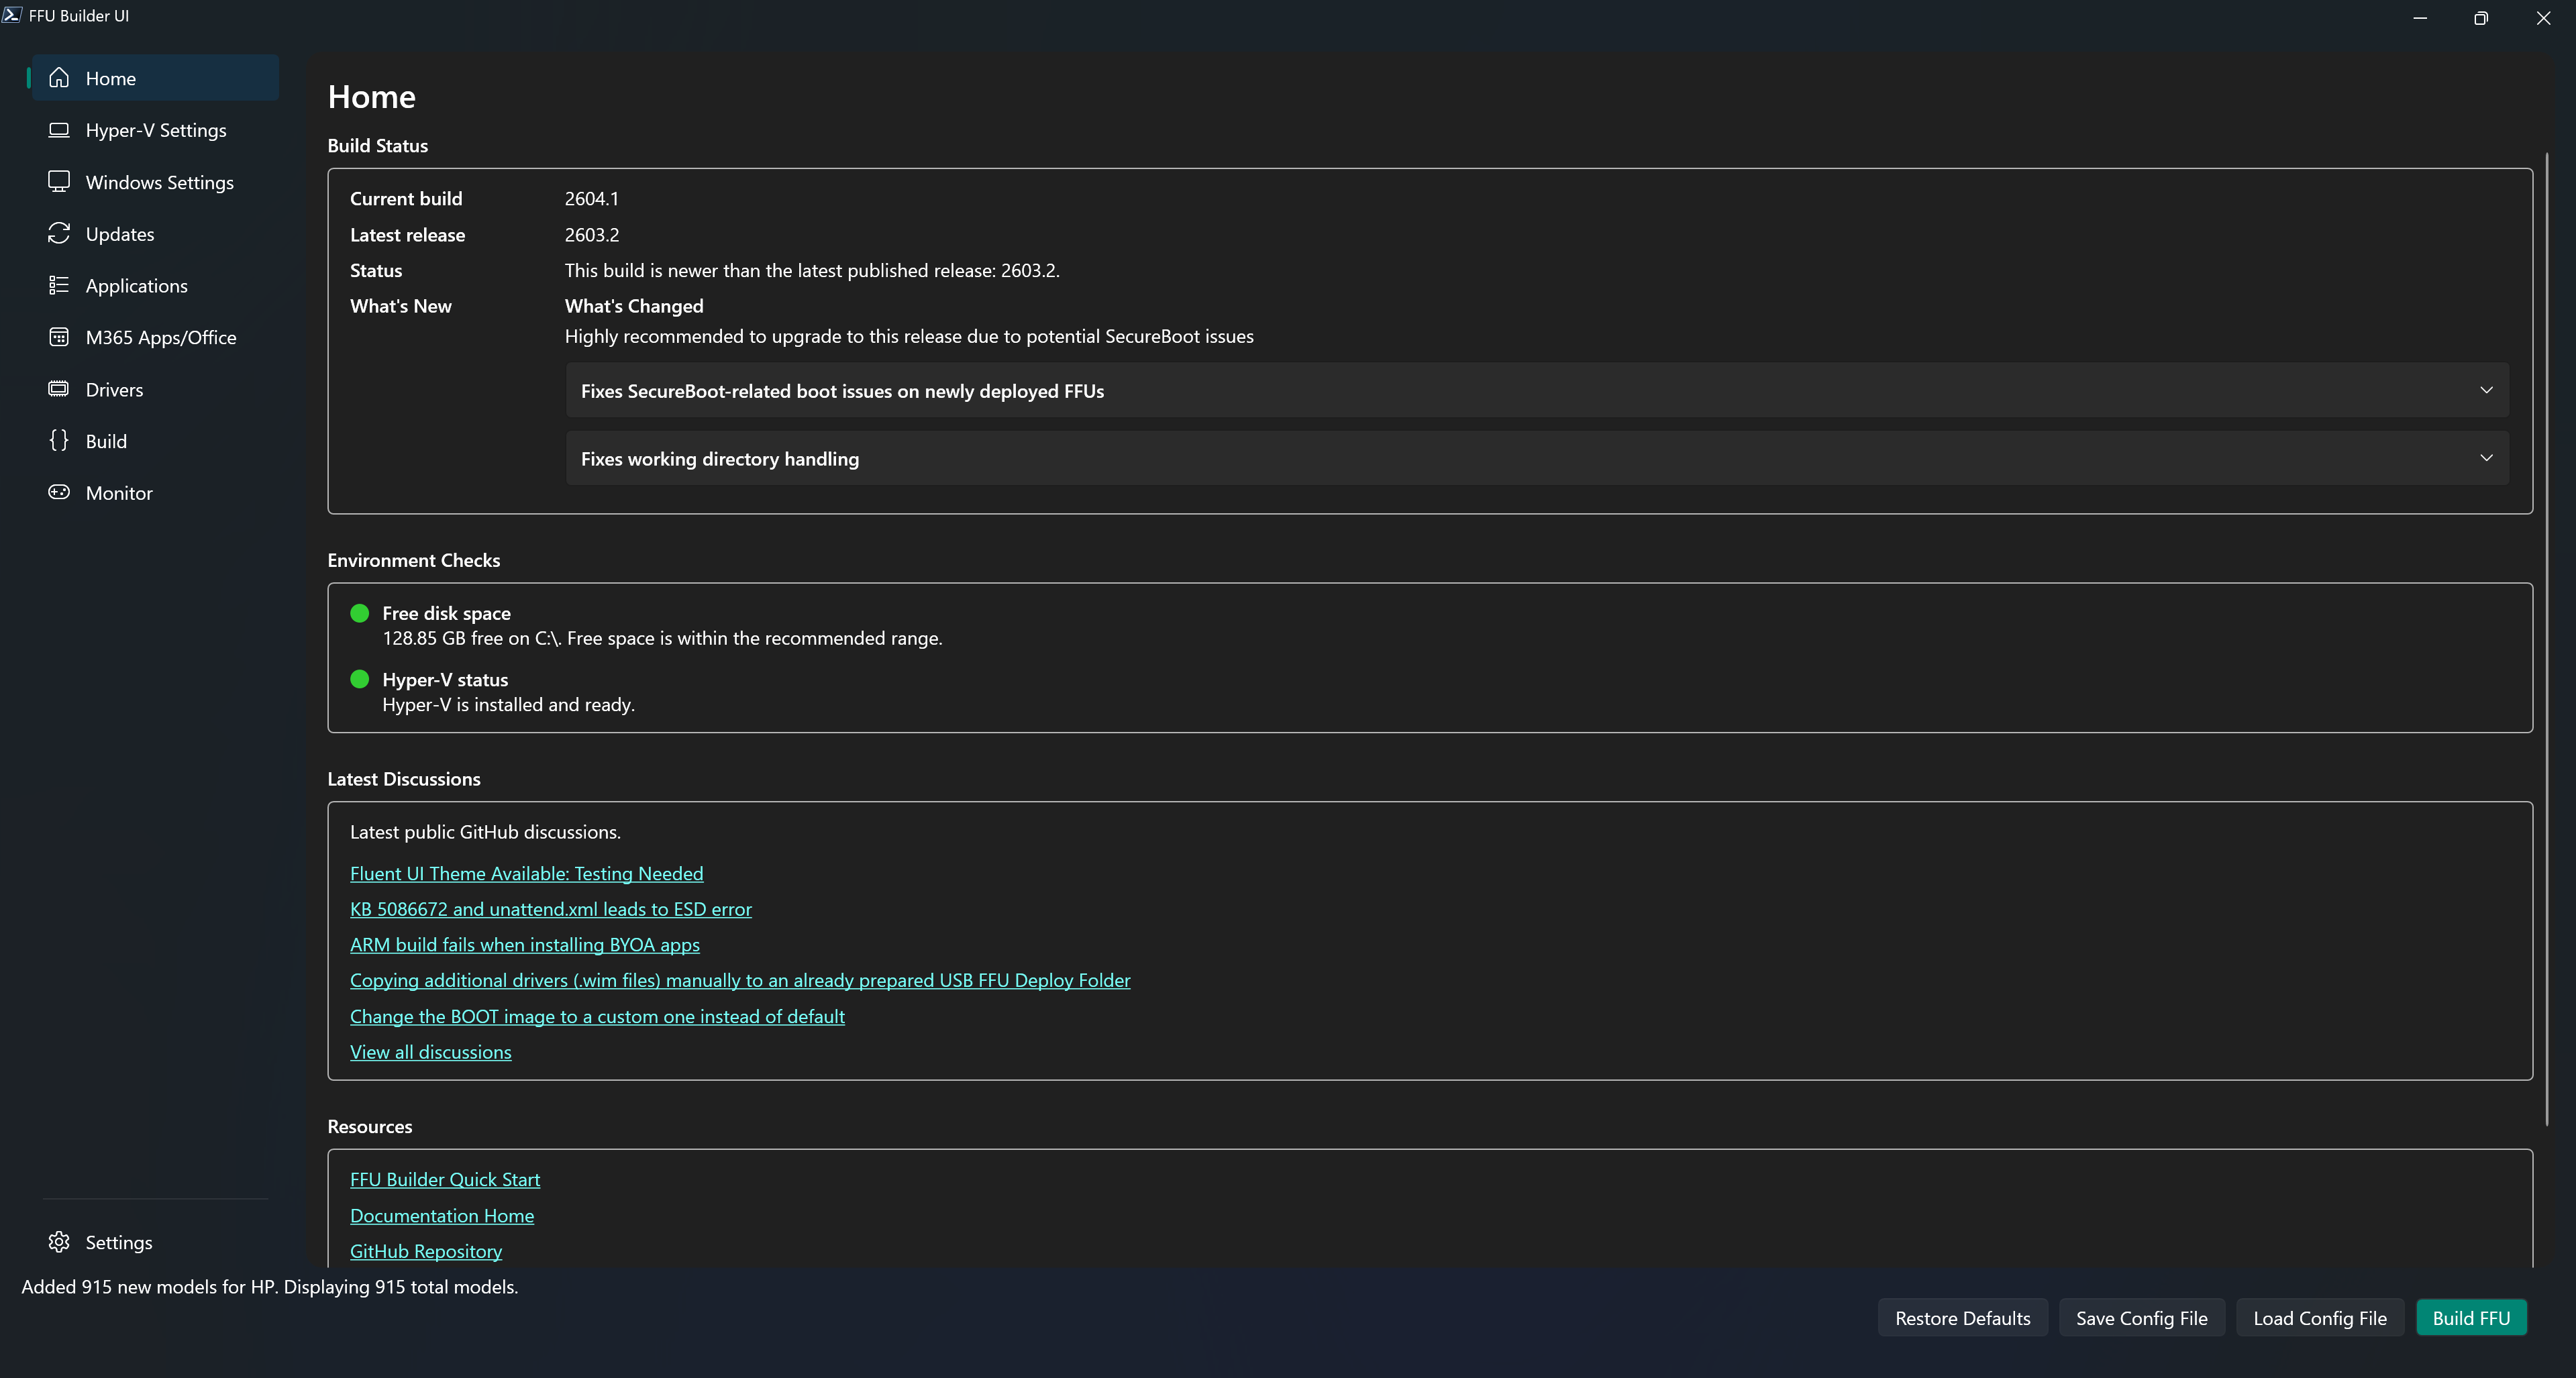2576x1378 pixels.
Task: Click the Monitor sidebar icon
Action: [59, 493]
